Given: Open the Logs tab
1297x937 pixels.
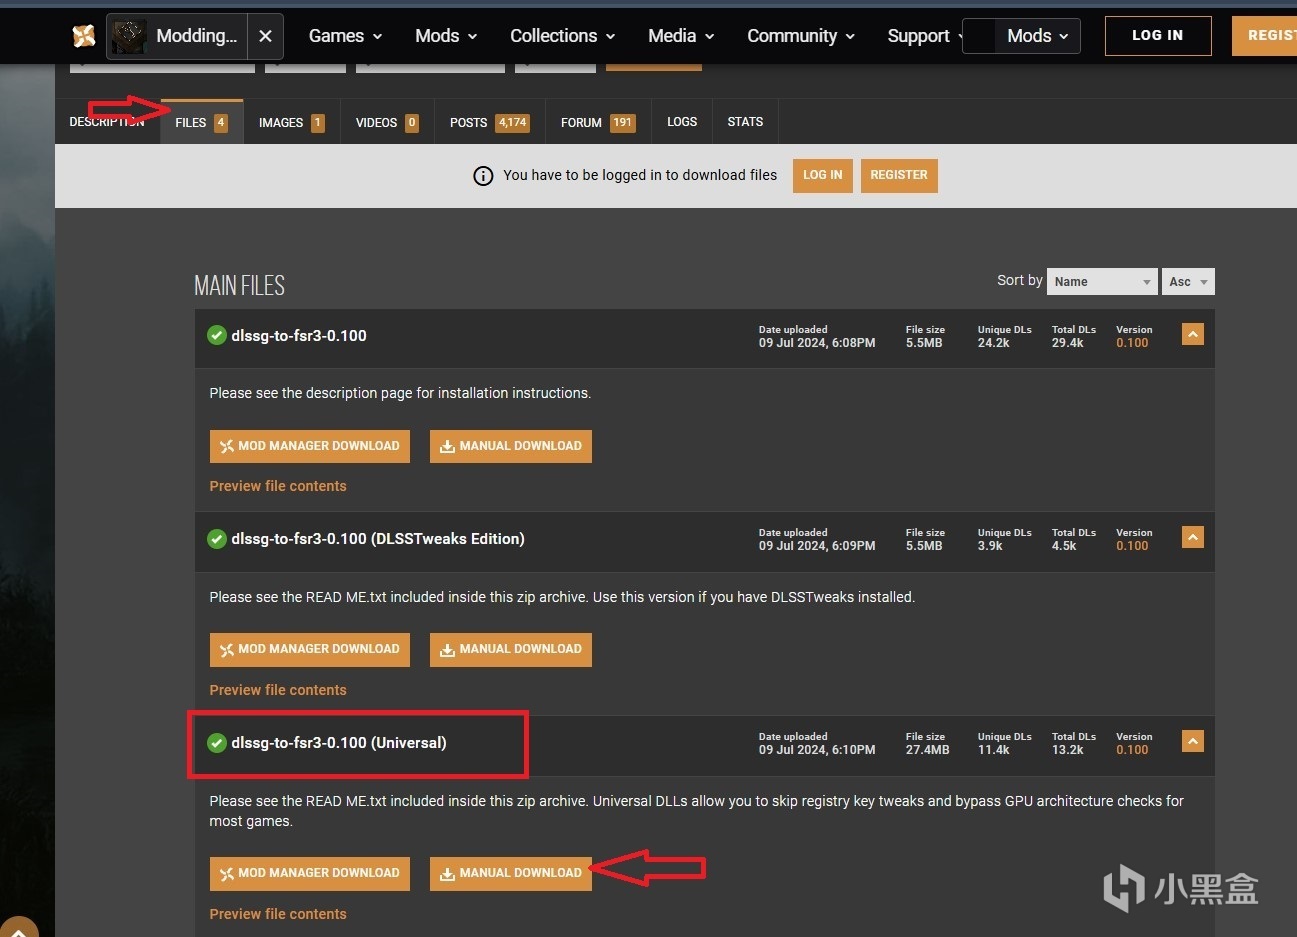Looking at the screenshot, I should [x=682, y=122].
